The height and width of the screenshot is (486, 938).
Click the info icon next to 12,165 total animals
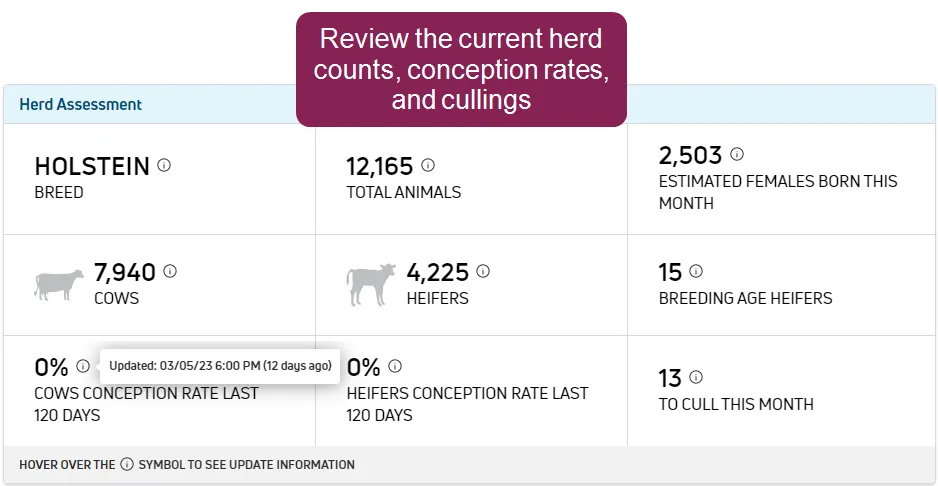428,165
